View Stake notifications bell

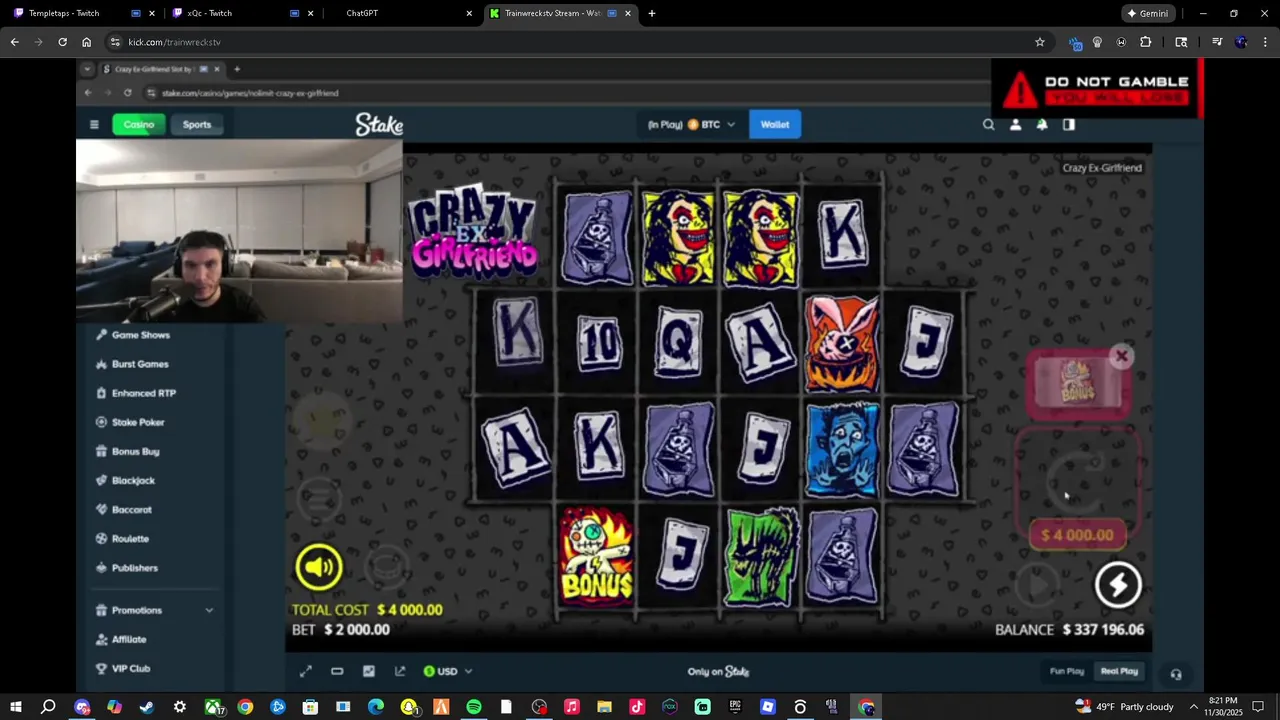click(x=1042, y=125)
